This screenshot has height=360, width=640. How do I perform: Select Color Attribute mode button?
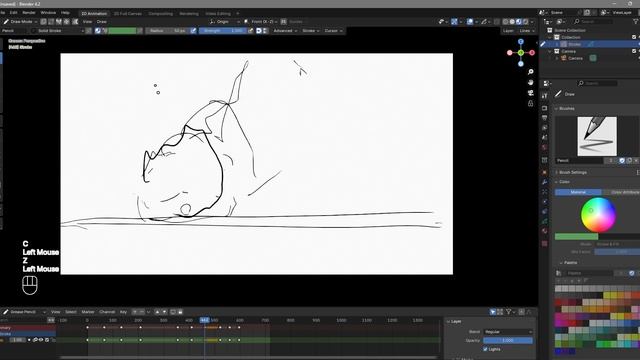coord(621,192)
